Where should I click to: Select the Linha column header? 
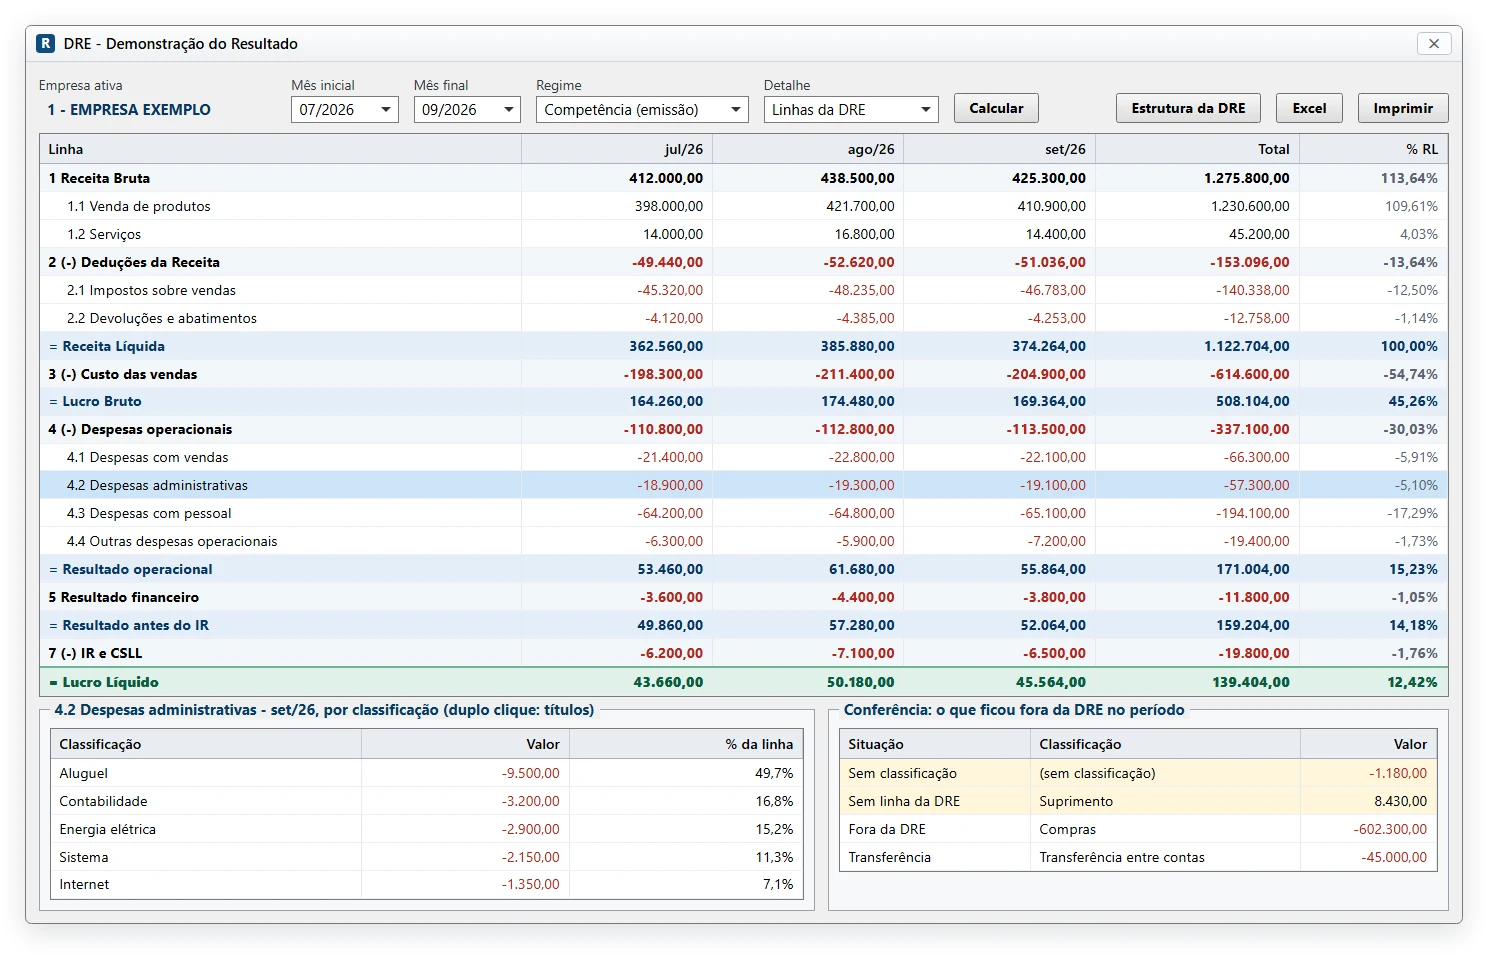point(281,149)
